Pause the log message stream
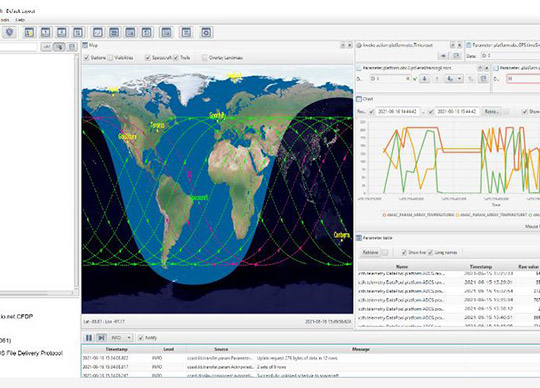The image size is (540, 388). pos(89,338)
